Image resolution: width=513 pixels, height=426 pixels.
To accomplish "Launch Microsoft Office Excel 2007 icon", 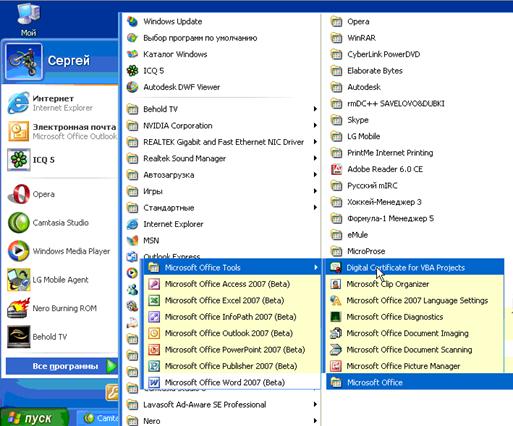I will tap(154, 300).
